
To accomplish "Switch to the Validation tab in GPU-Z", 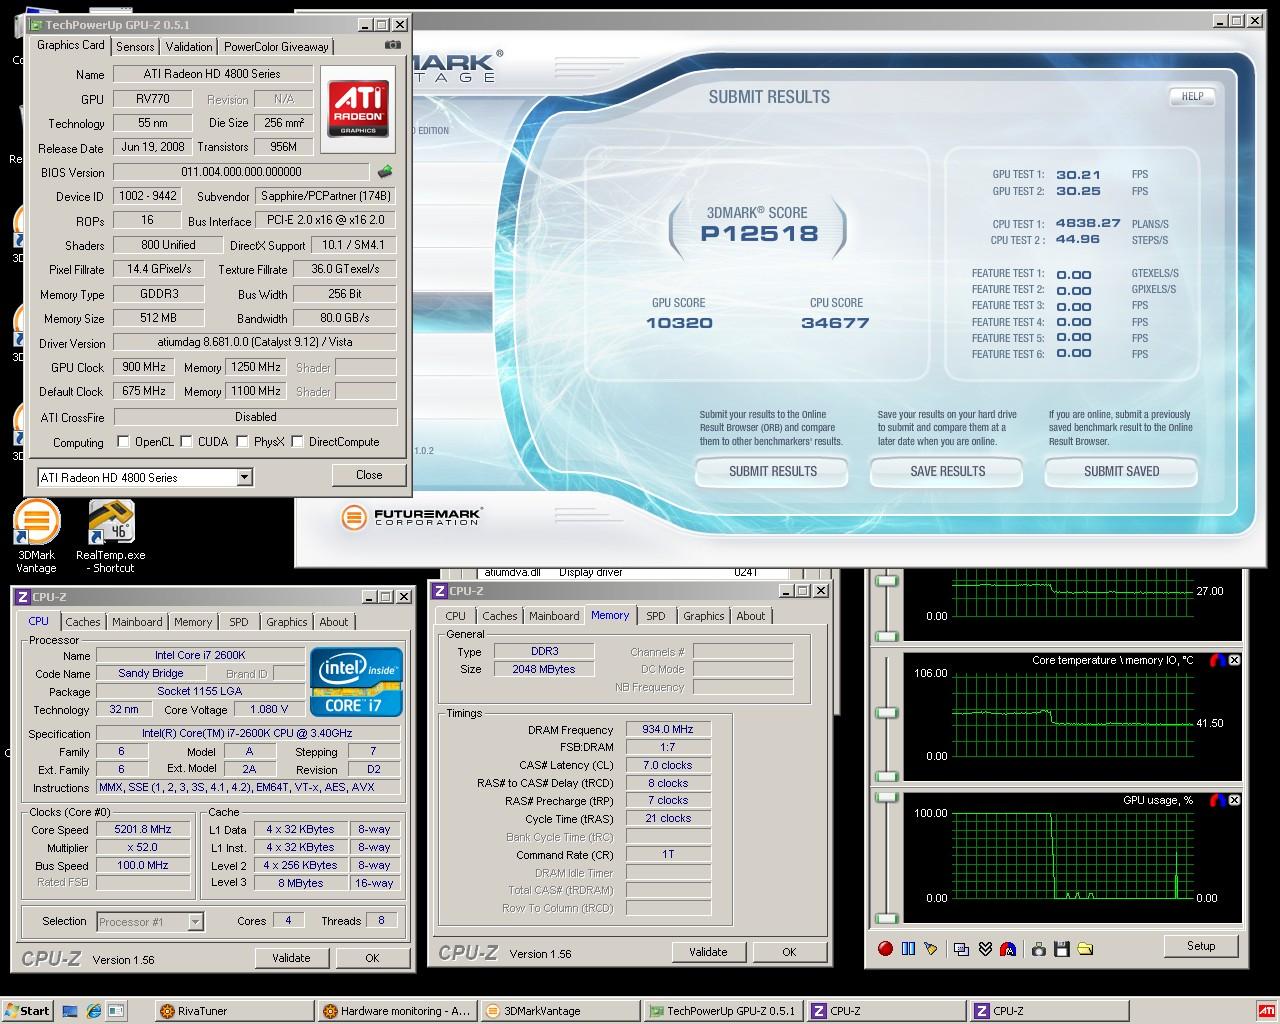I will 189,46.
